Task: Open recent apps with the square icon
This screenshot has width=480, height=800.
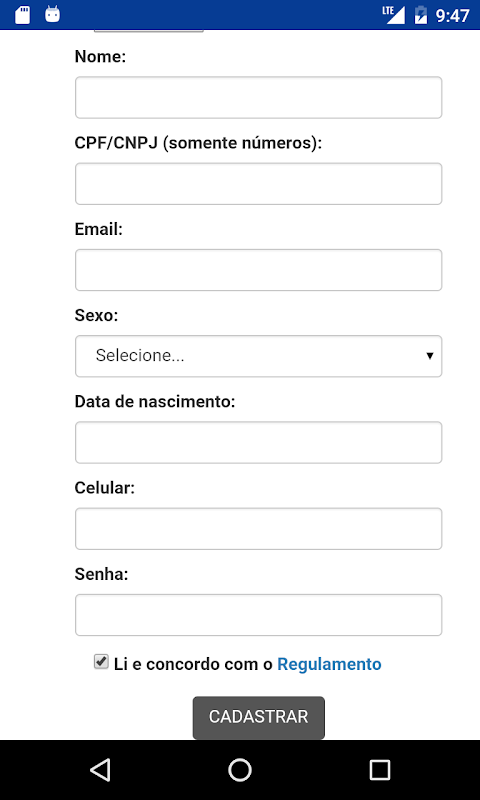Action: [x=380, y=769]
